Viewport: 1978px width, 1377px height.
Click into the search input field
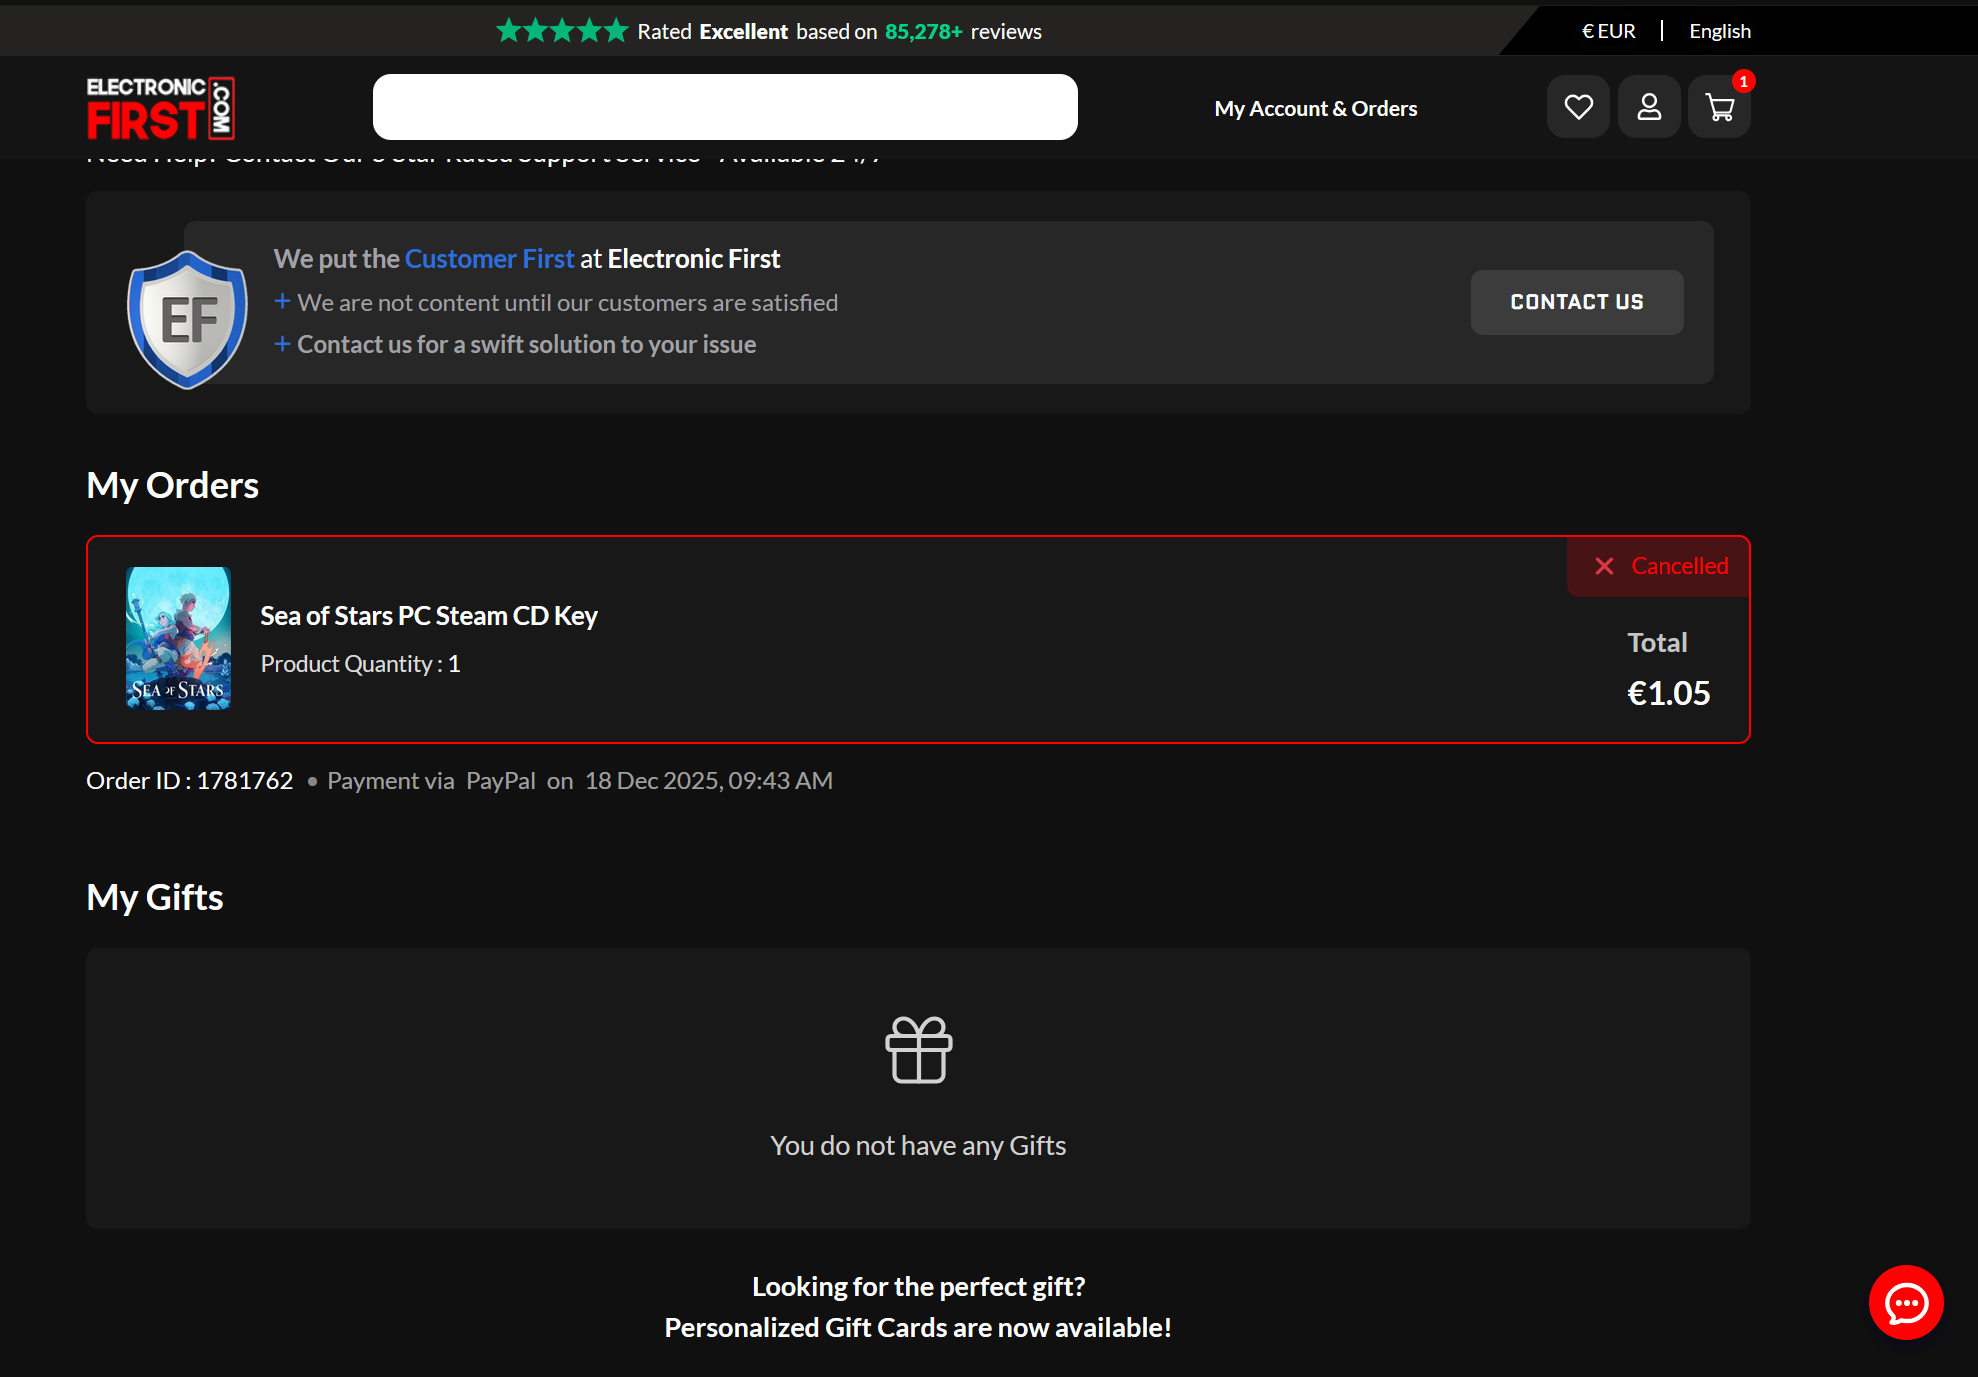tap(725, 107)
